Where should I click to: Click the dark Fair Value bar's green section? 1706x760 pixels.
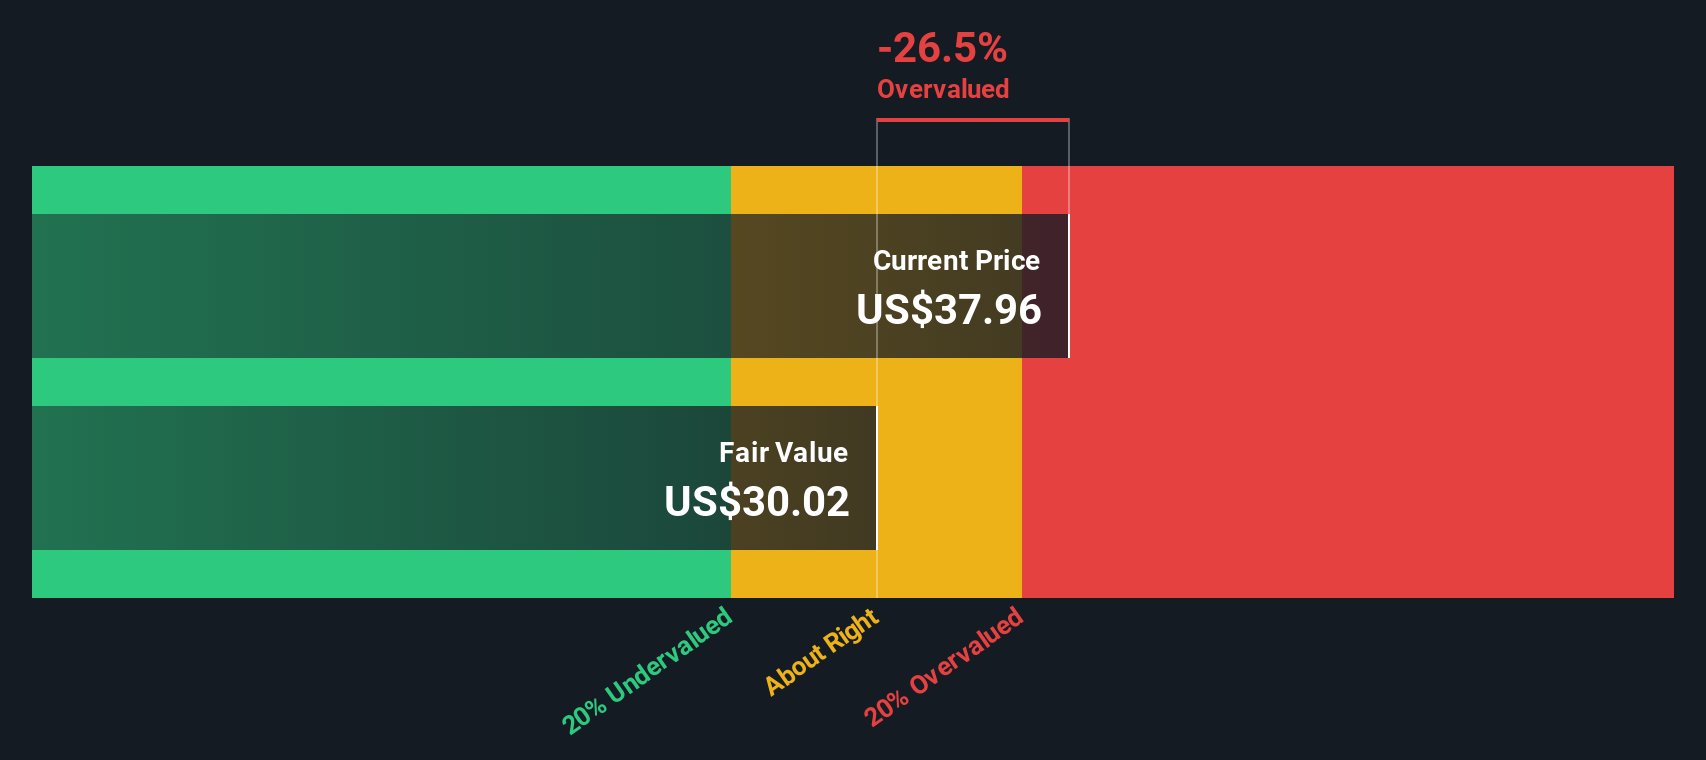pyautogui.click(x=381, y=478)
